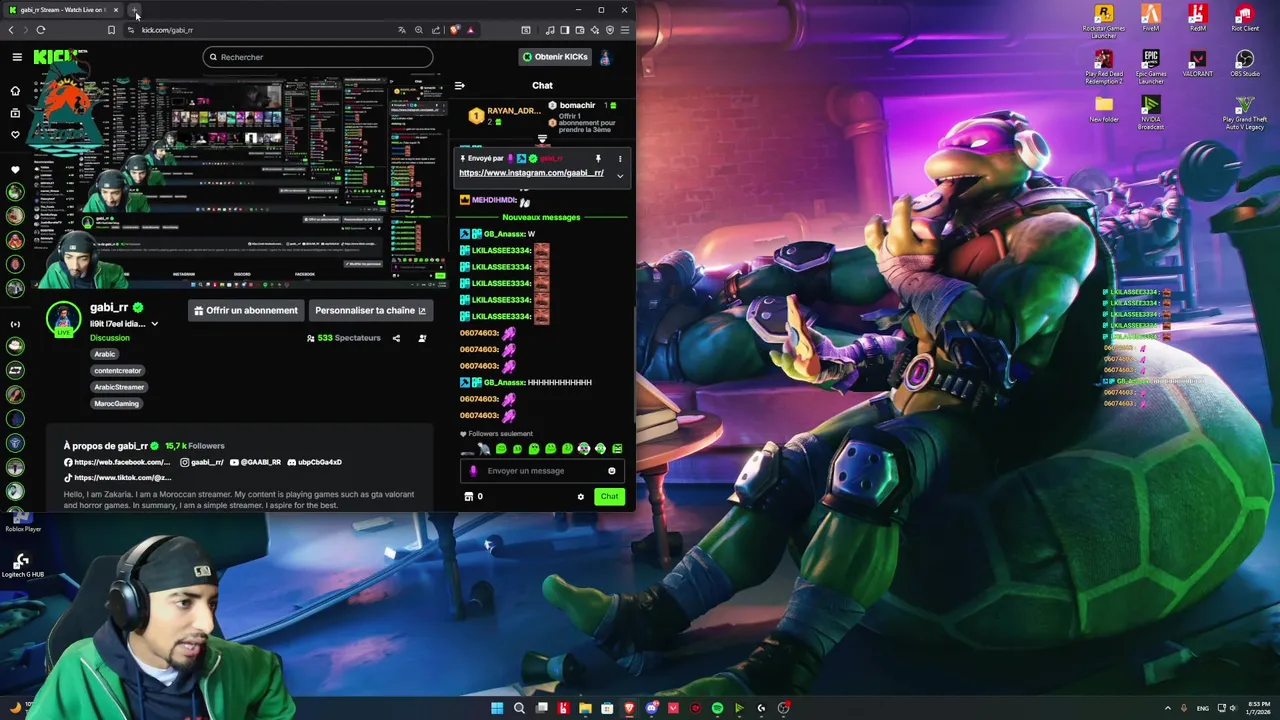Open the browser hamburger main menu
The width and height of the screenshot is (1280, 720).
tap(624, 30)
